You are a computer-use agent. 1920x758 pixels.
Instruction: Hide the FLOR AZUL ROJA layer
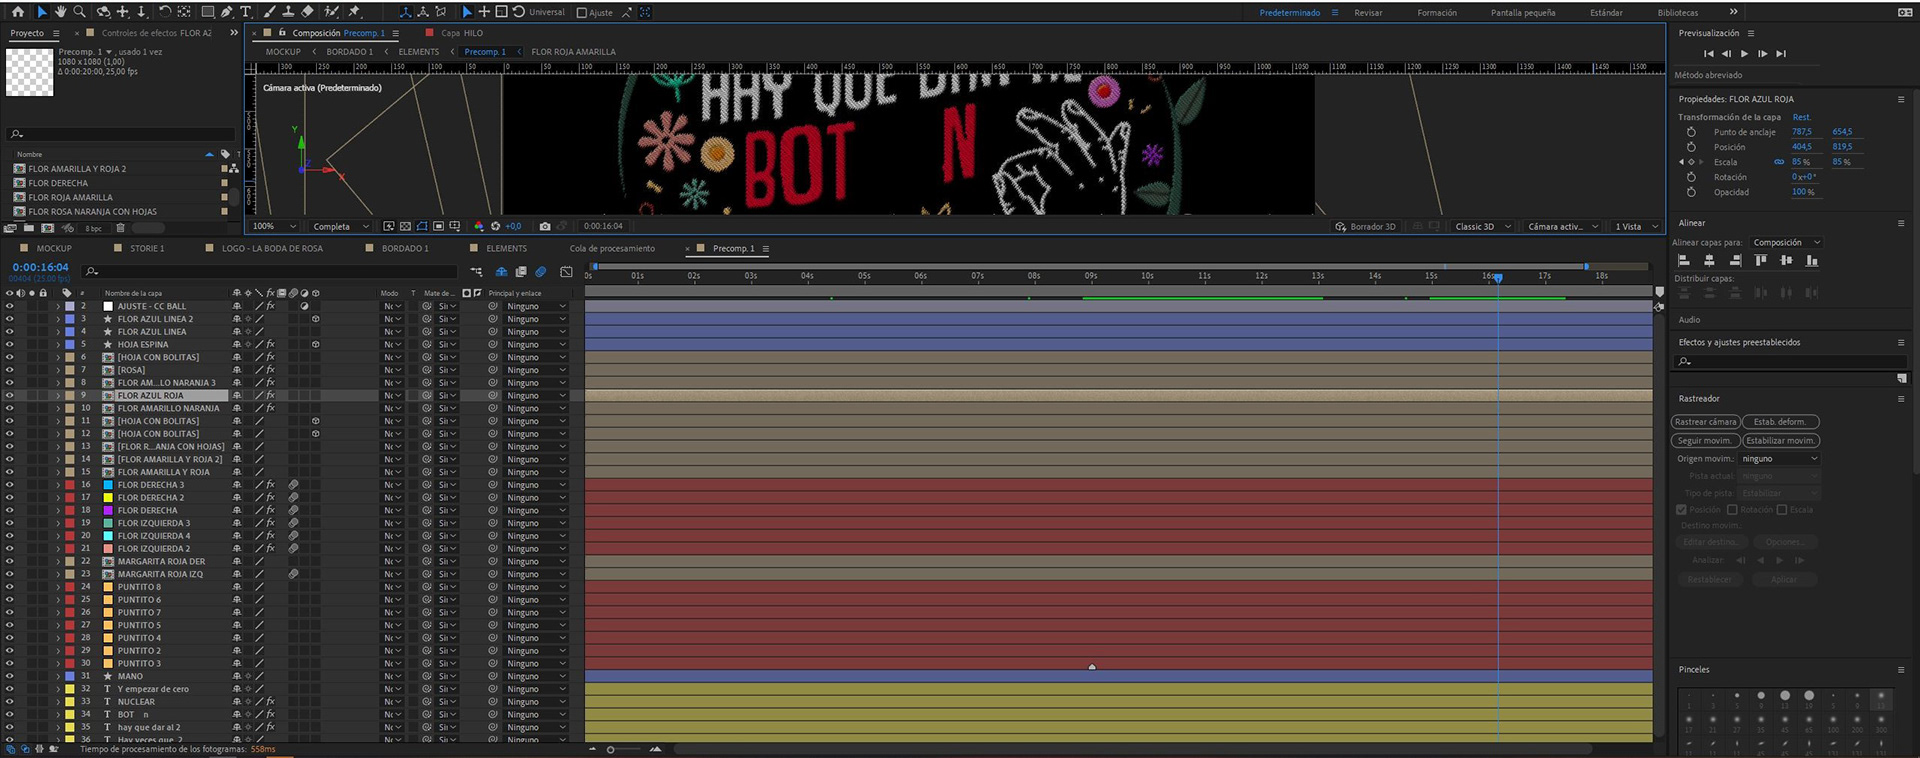(10, 395)
